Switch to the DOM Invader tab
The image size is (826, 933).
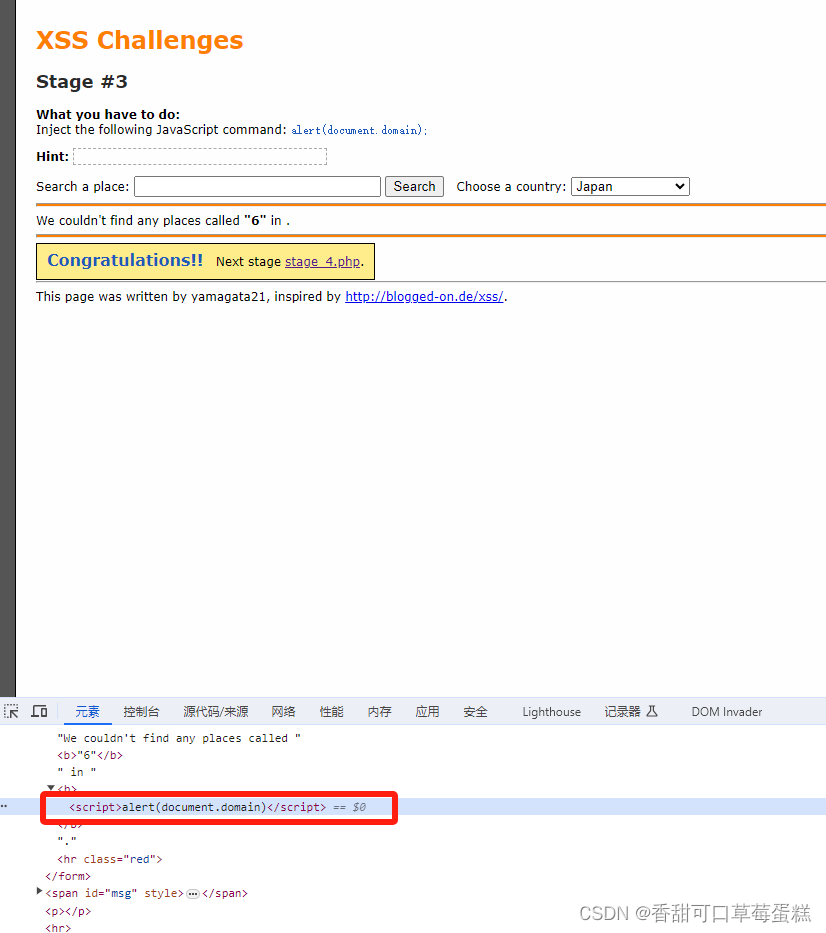tap(726, 711)
